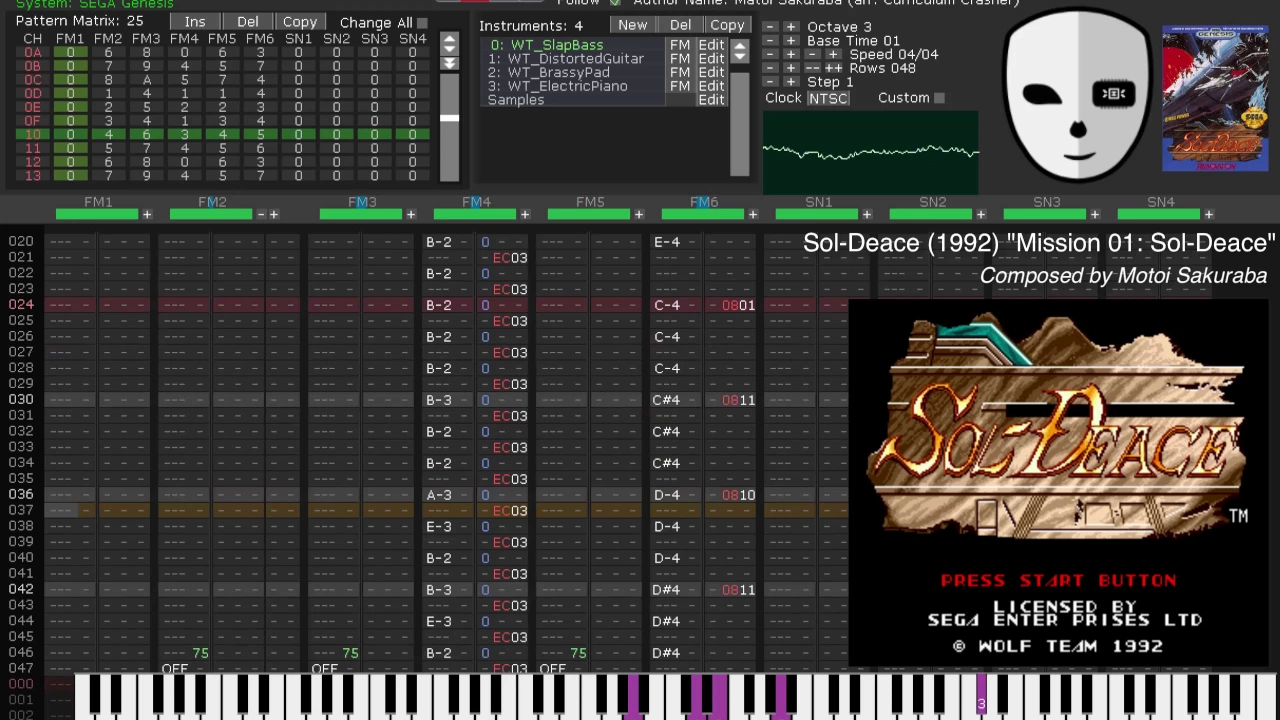The width and height of the screenshot is (1280, 720).
Task: Click the oscilloscope waveform display
Action: point(871,152)
